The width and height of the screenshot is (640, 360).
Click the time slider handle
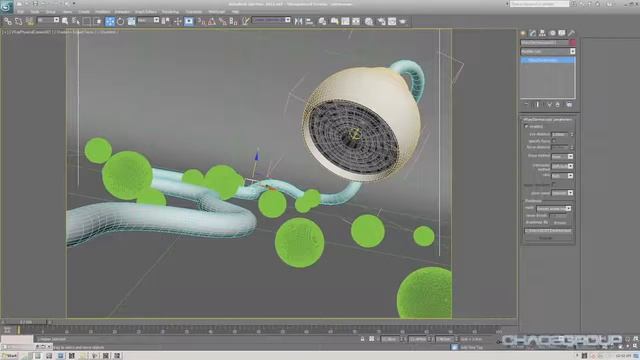point(25,322)
